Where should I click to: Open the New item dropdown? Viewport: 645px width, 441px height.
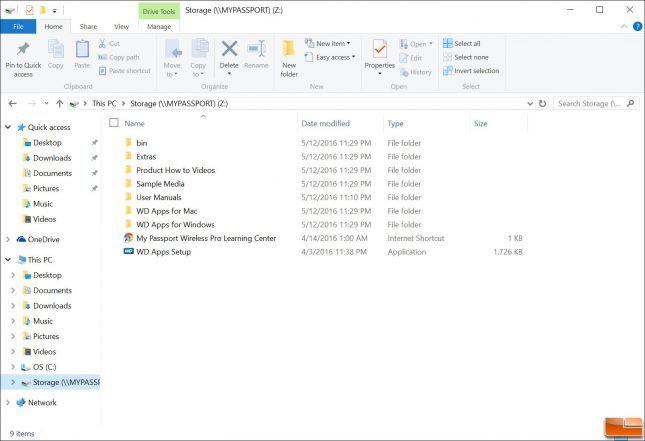pyautogui.click(x=327, y=43)
